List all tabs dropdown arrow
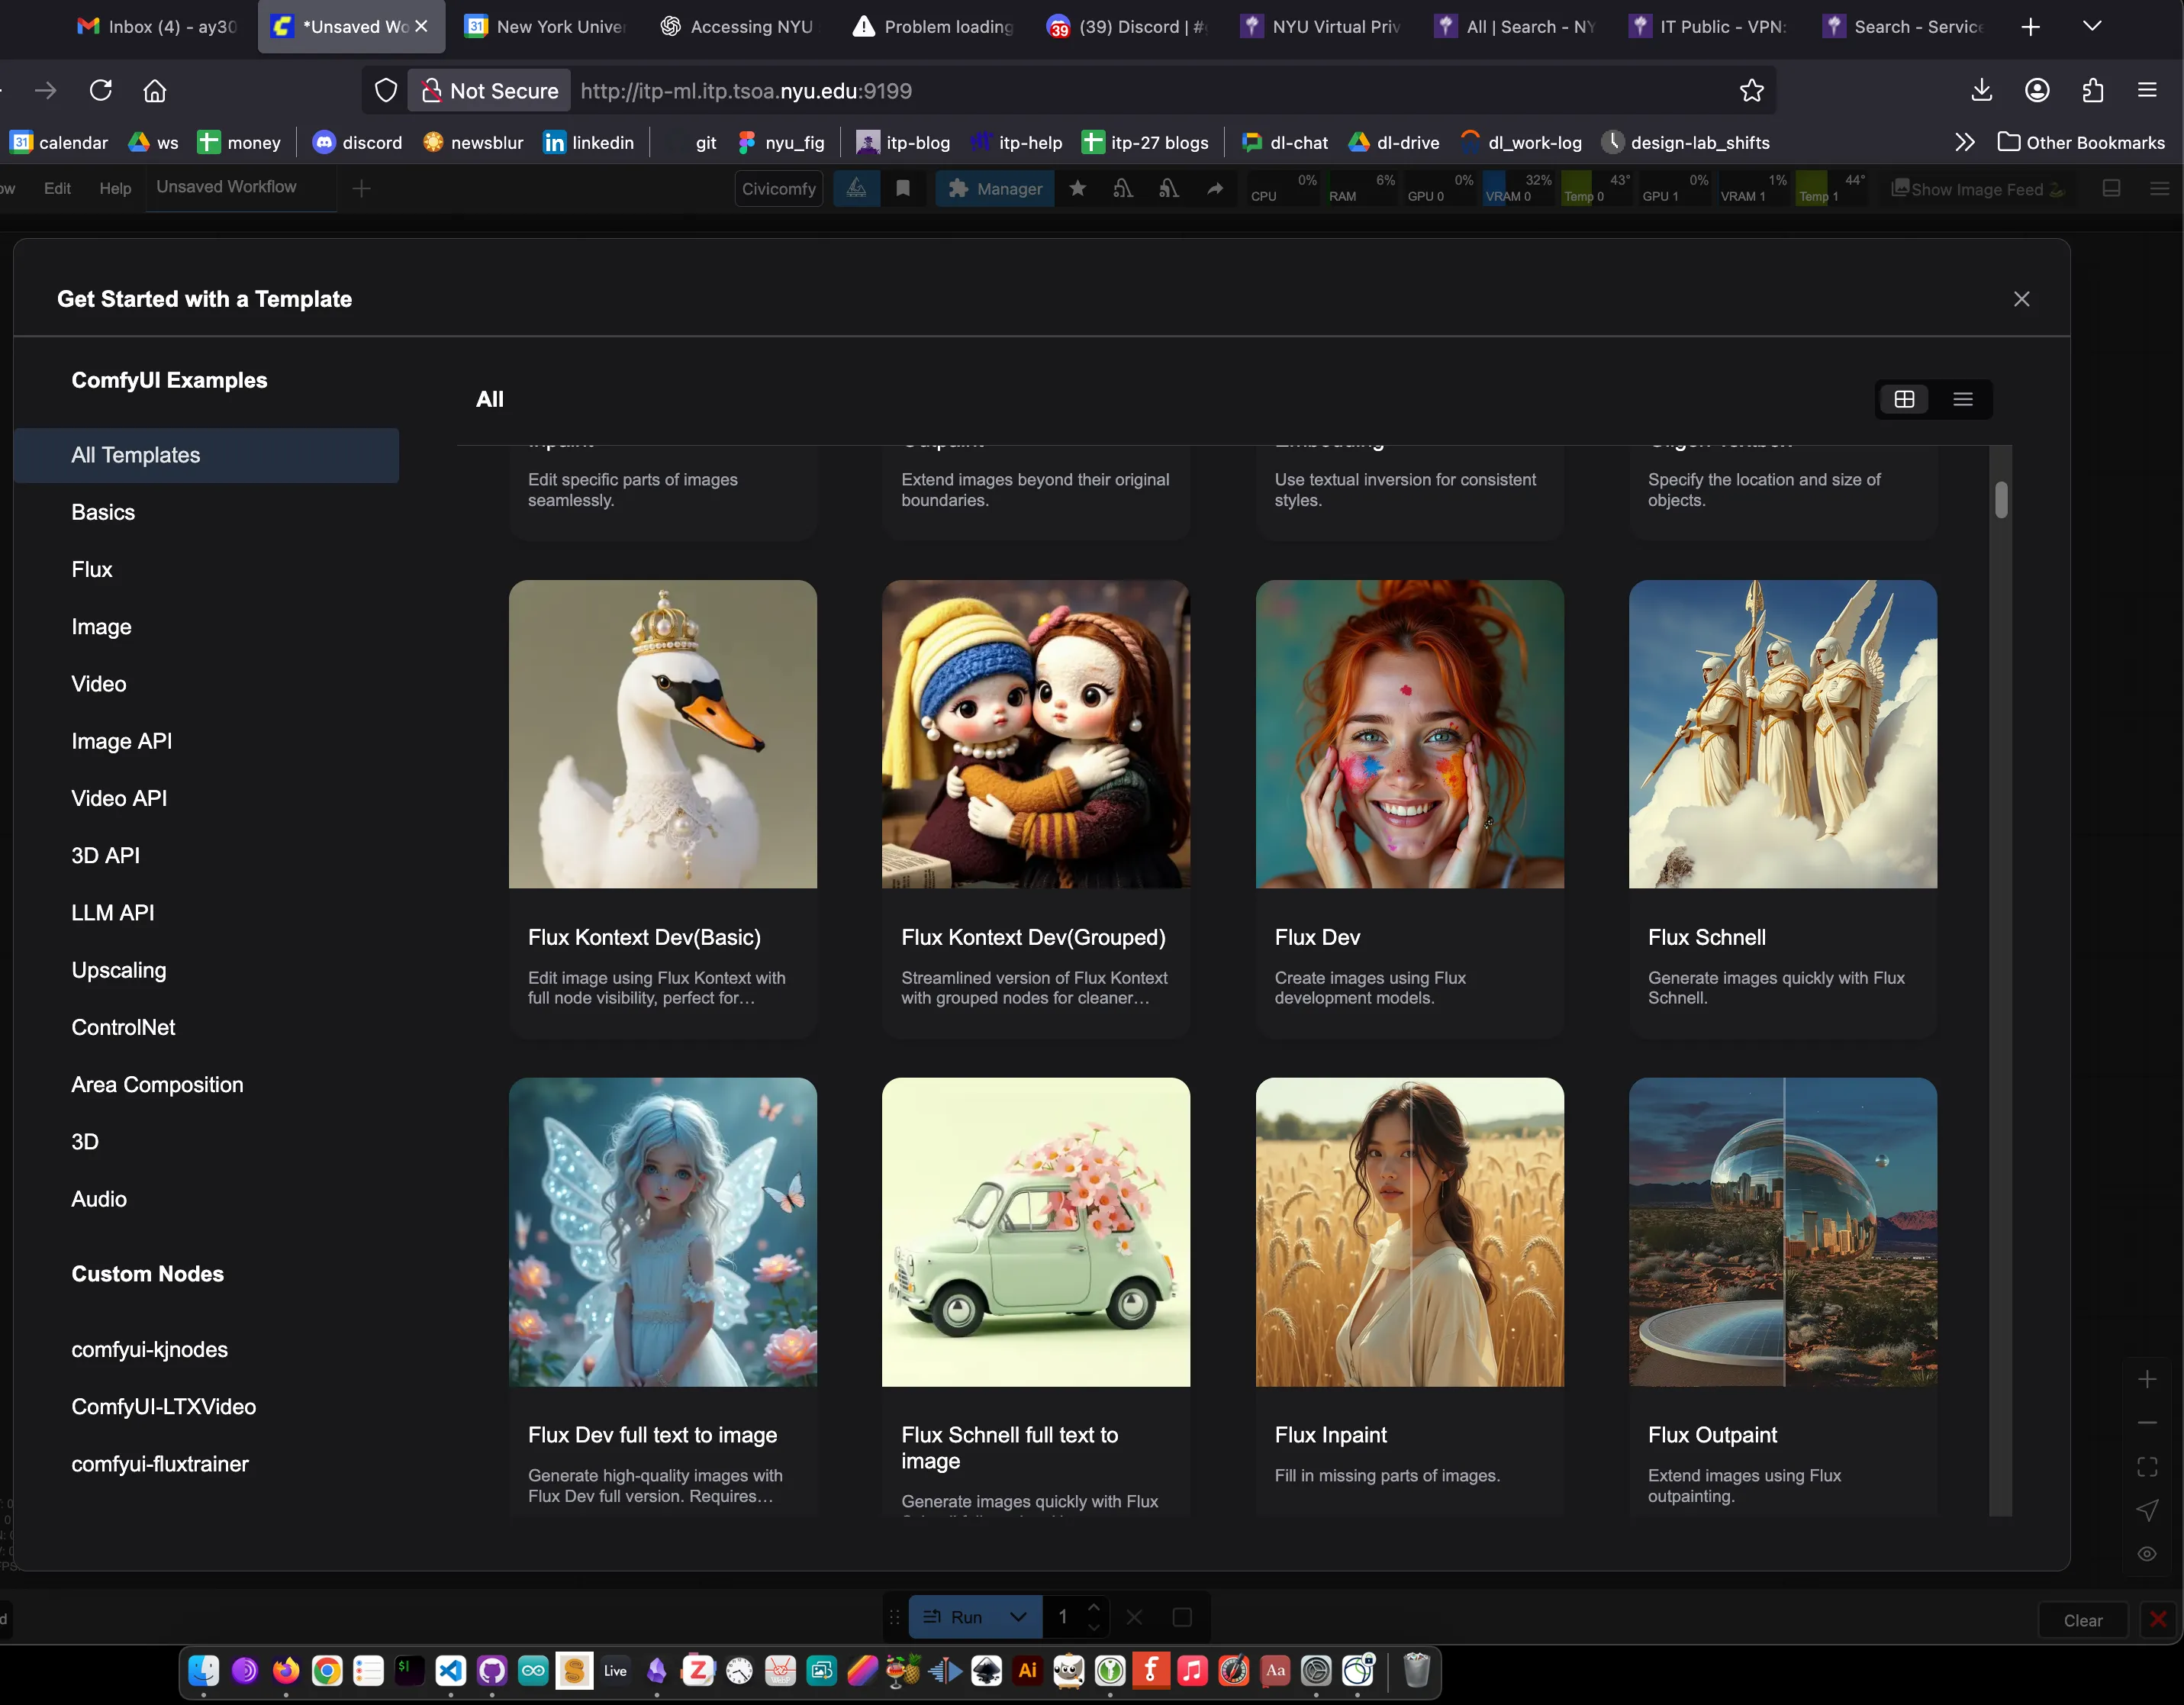The height and width of the screenshot is (1705, 2184). (x=2091, y=27)
